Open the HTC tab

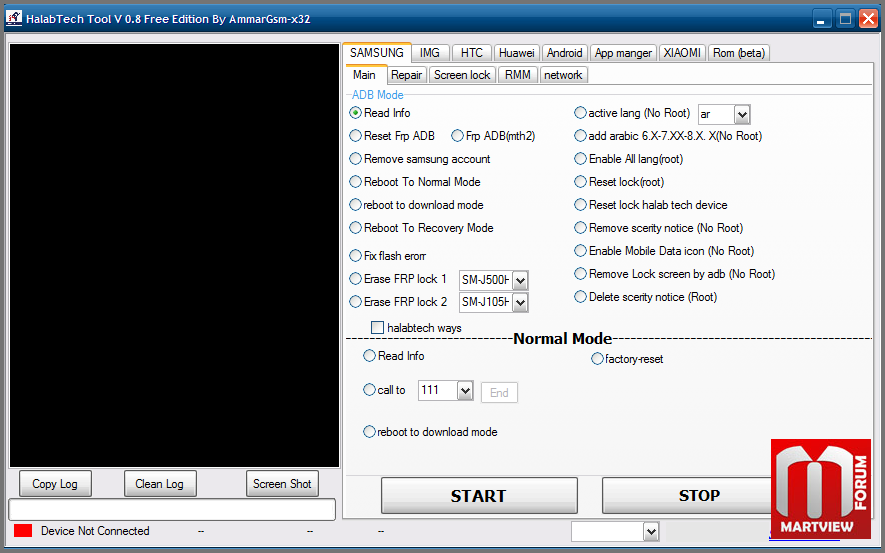(x=471, y=53)
